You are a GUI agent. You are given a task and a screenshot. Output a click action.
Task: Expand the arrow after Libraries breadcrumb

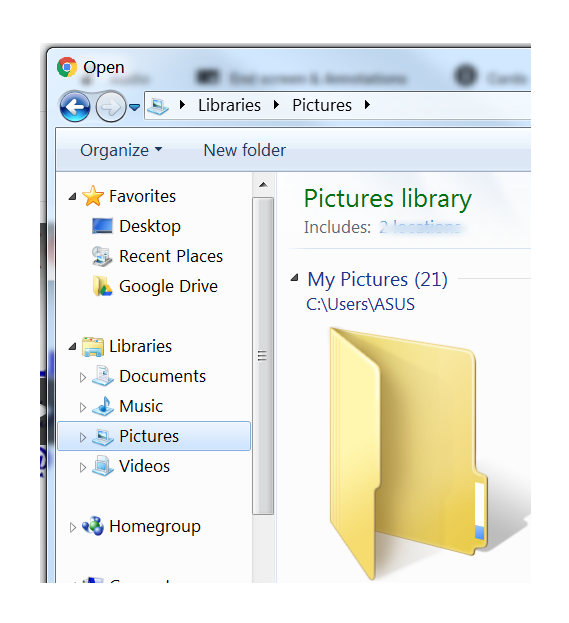pos(276,105)
